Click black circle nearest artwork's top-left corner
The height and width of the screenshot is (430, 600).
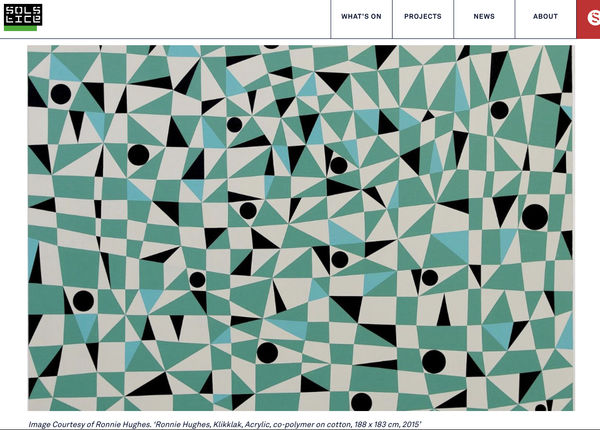click(61, 93)
